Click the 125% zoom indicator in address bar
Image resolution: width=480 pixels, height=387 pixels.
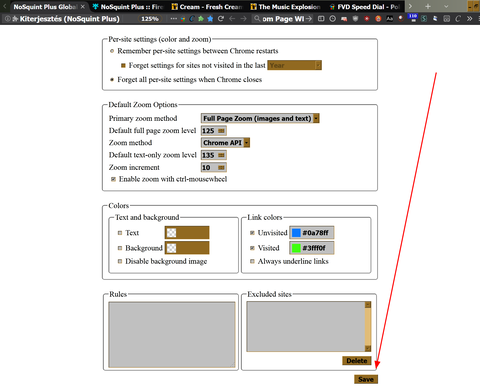pos(150,19)
